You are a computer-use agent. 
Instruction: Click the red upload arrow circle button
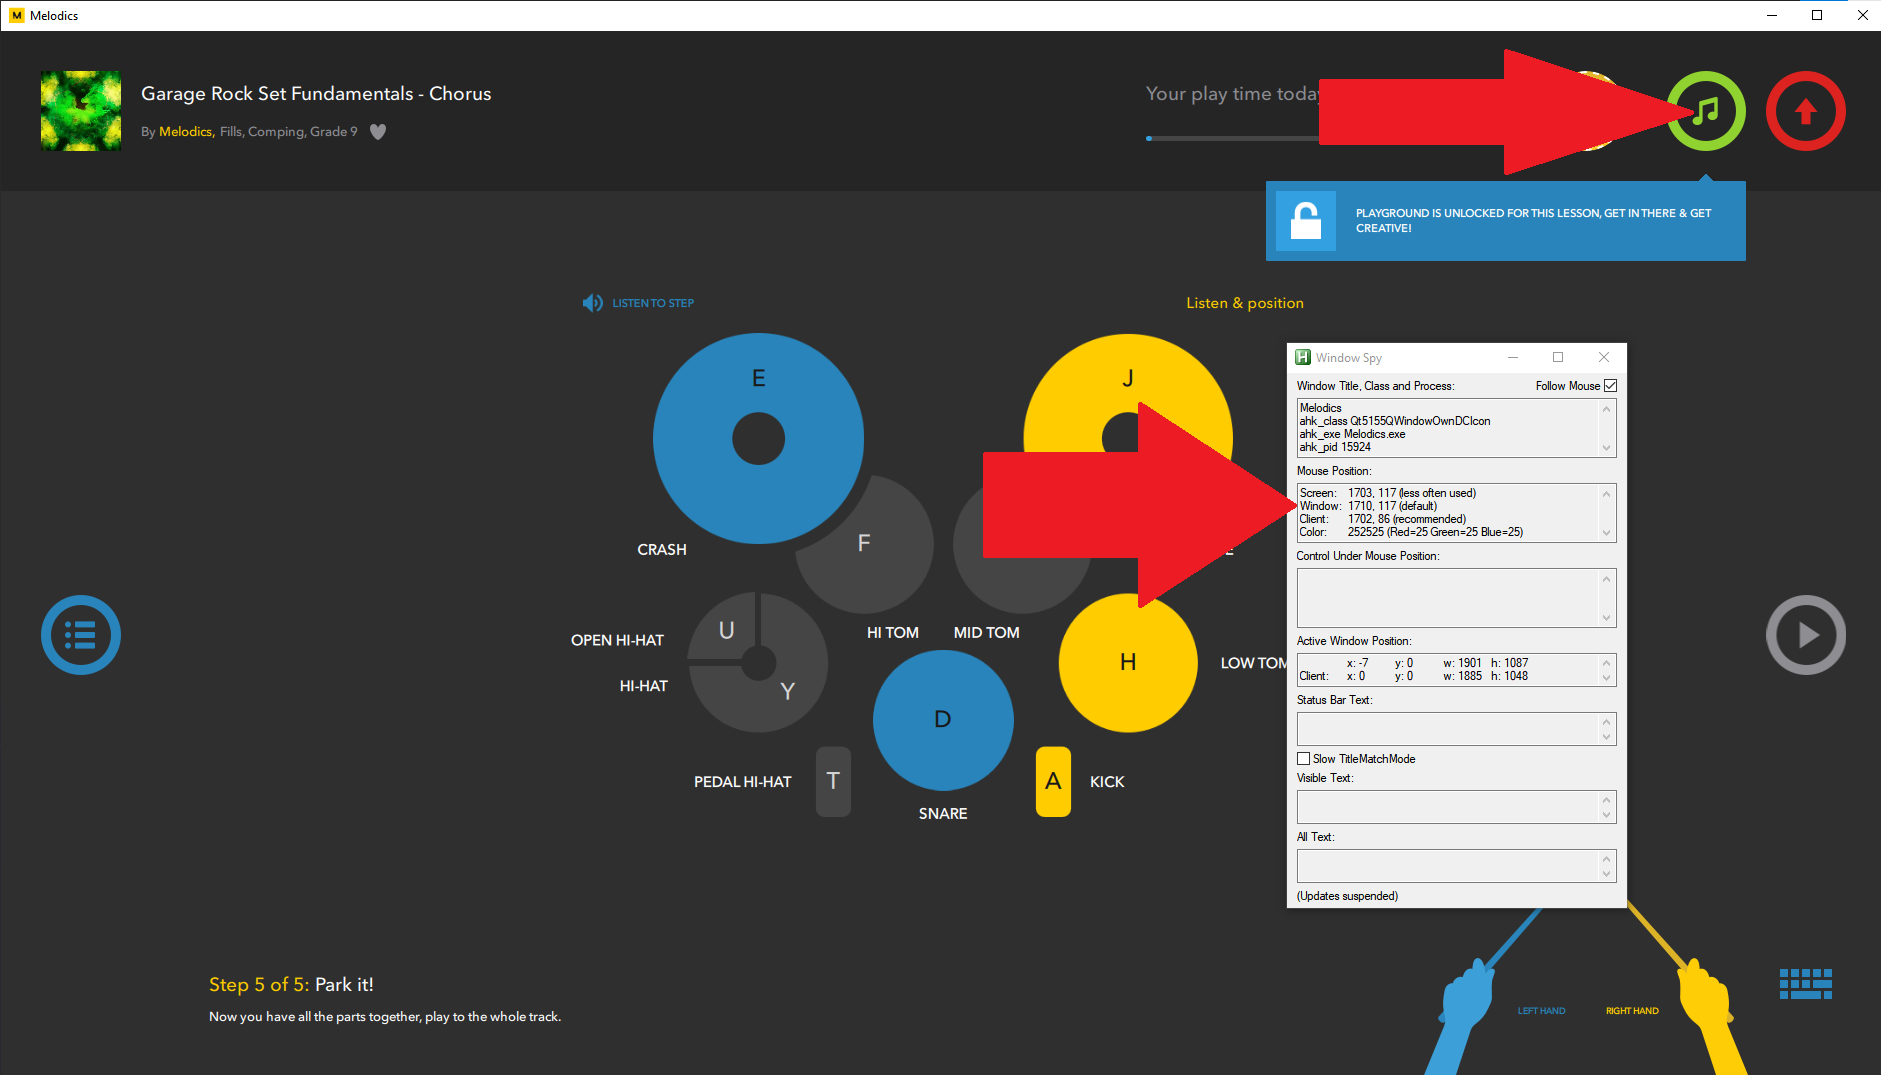pos(1805,111)
